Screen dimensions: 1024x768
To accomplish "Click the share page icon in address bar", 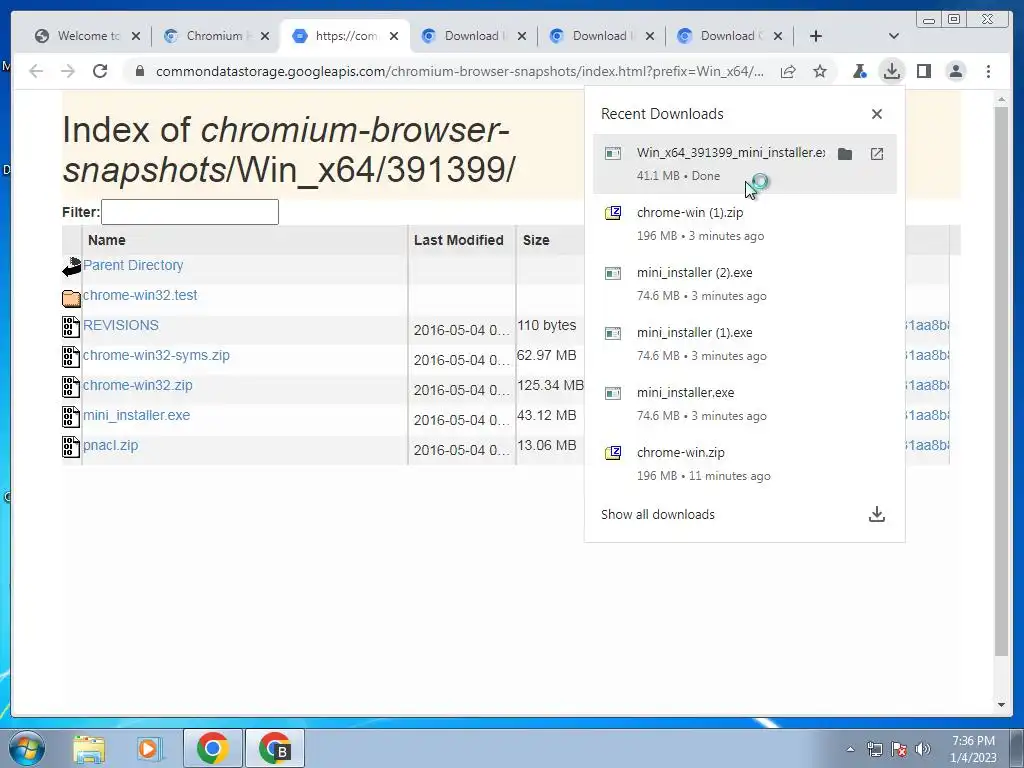I will pos(788,71).
